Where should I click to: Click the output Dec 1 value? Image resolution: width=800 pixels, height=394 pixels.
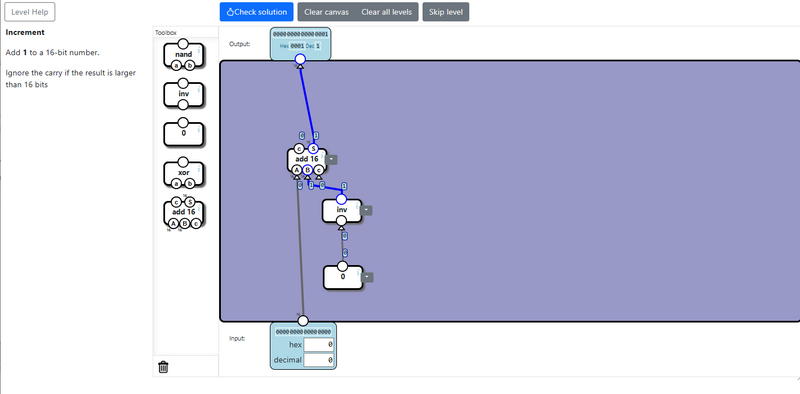(x=318, y=46)
